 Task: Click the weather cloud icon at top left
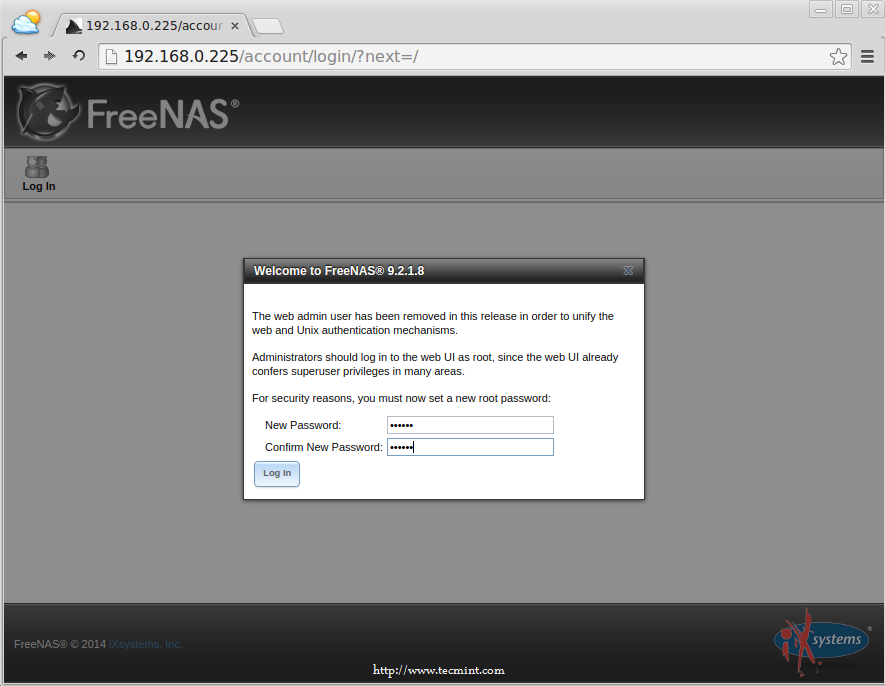point(26,23)
